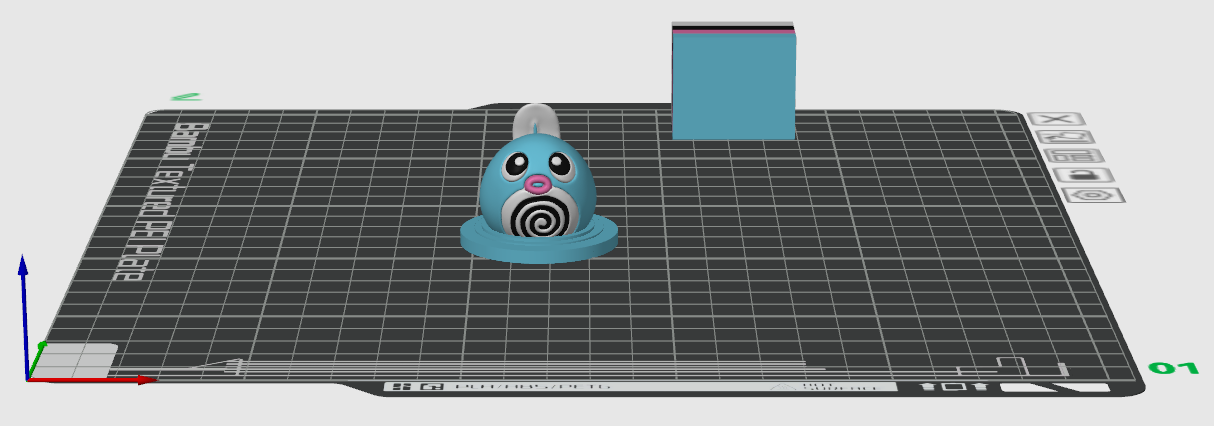Select the pink mouth ring on model
The width and height of the screenshot is (1214, 426).
click(538, 184)
